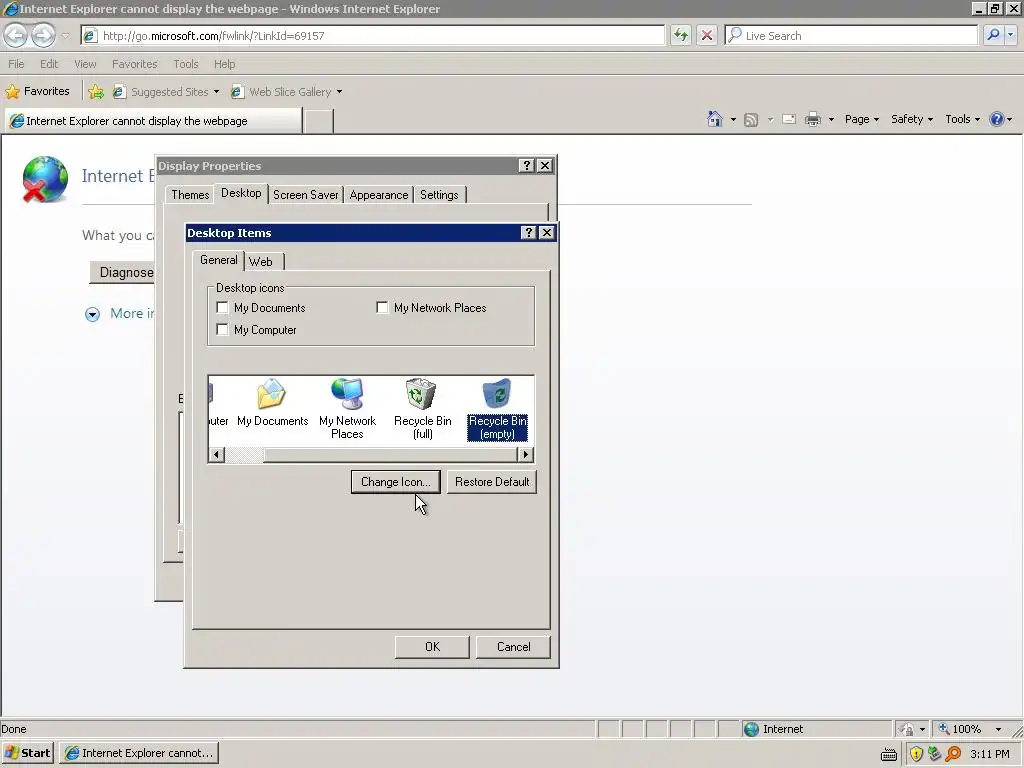
Task: Click the Change Icon... button
Action: 396,482
